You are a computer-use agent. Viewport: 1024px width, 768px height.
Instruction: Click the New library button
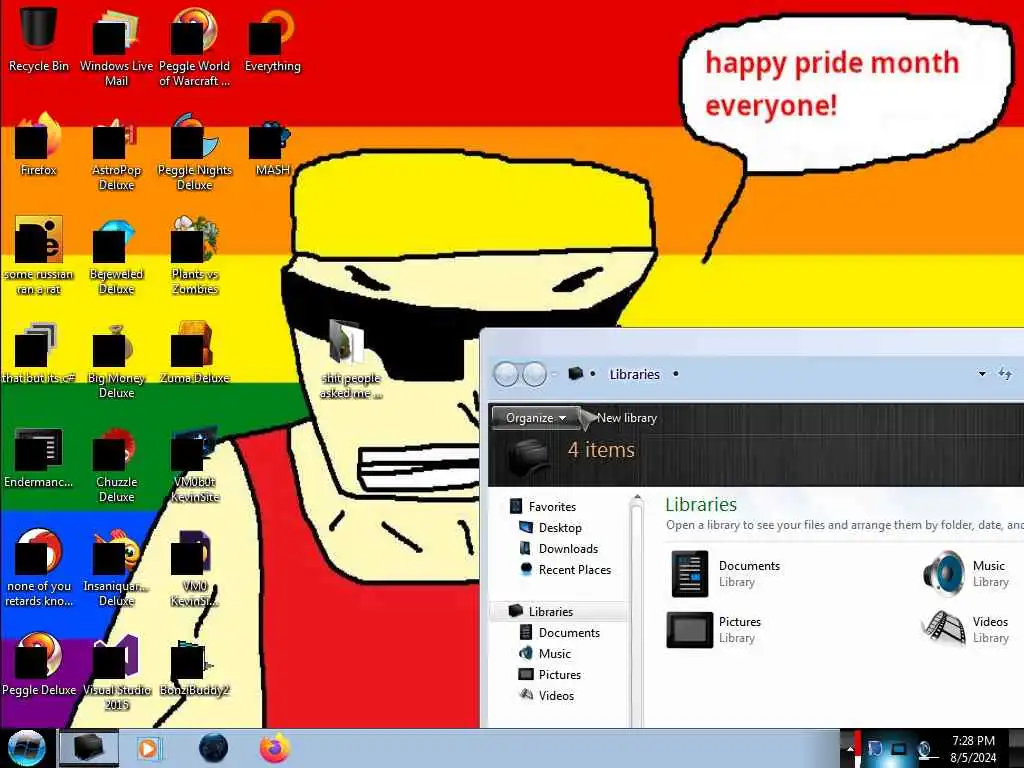click(x=626, y=418)
